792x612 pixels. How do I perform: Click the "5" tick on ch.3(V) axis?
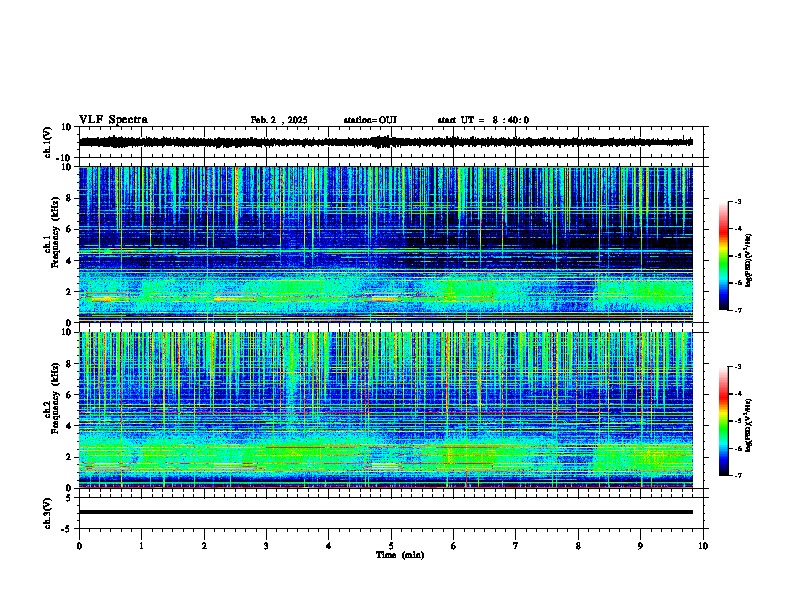point(70,498)
